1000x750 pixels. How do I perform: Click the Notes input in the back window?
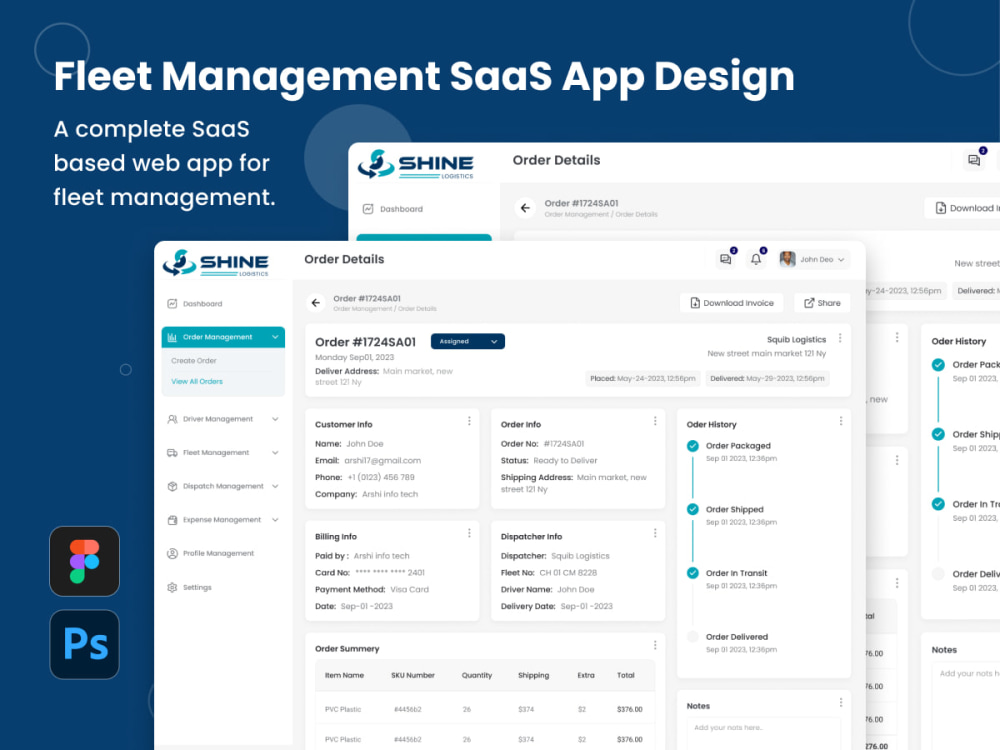click(x=966, y=707)
